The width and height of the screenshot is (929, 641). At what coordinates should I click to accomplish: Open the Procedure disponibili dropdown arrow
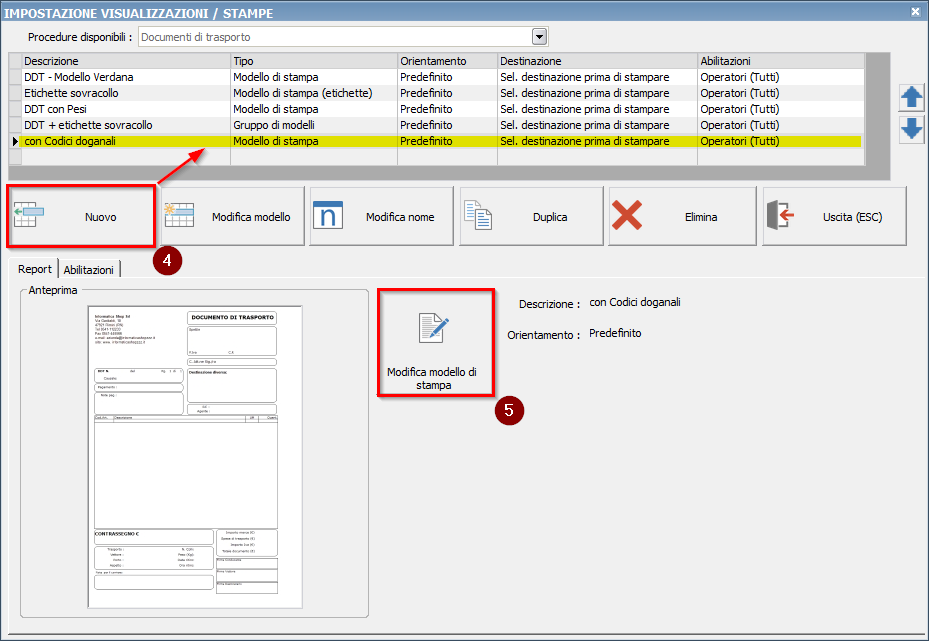pos(540,37)
